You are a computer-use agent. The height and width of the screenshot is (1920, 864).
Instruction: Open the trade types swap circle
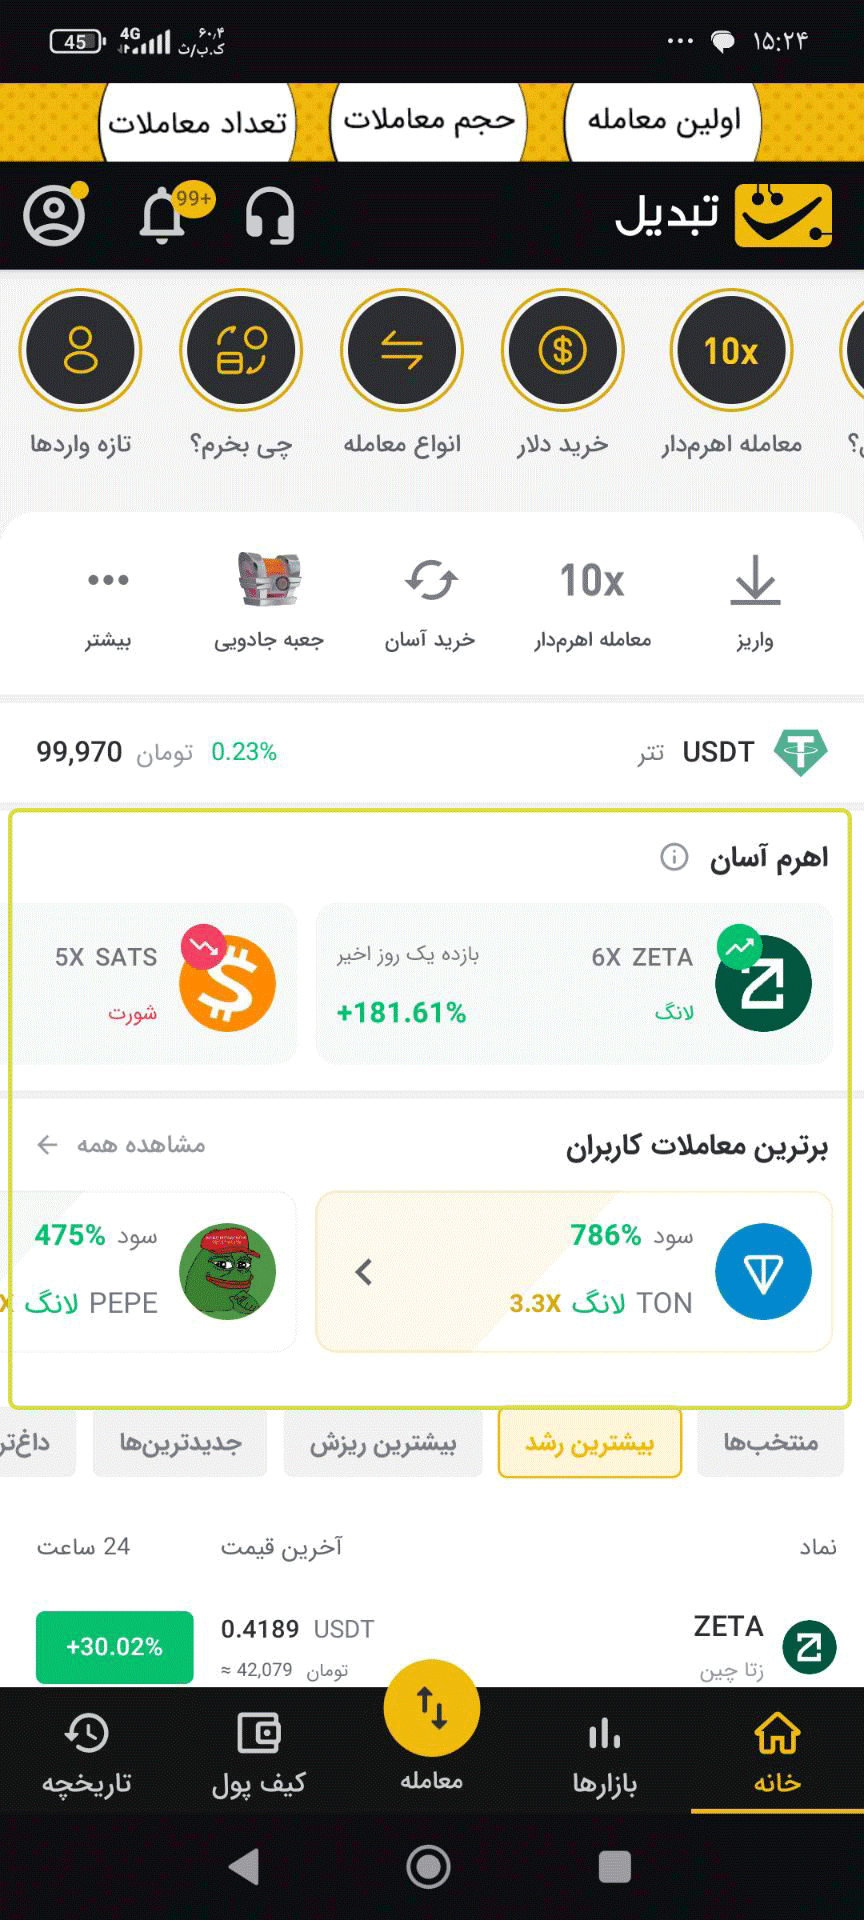click(402, 351)
